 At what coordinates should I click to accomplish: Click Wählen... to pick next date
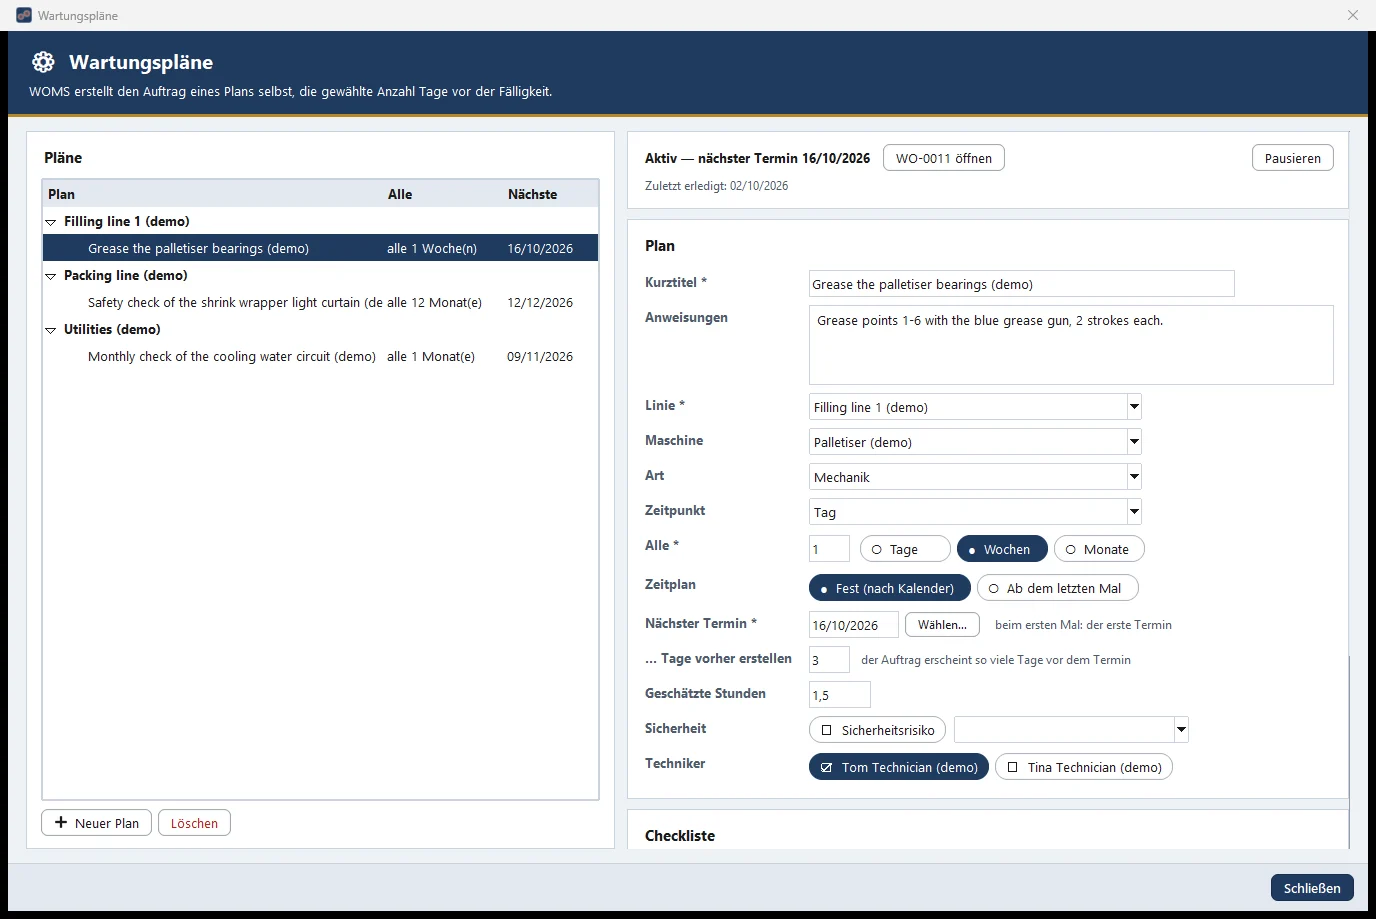click(x=942, y=624)
